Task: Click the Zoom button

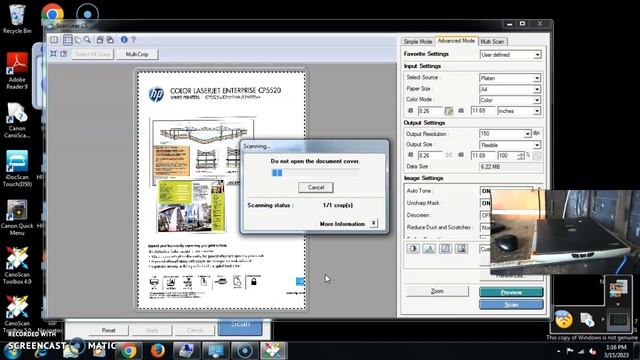Action: [437, 291]
